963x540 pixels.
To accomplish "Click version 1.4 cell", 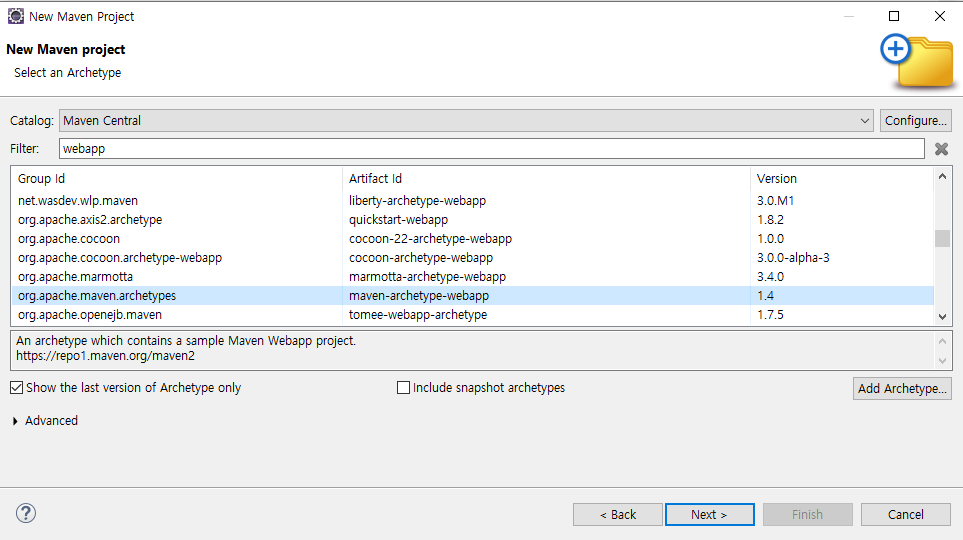I will (x=765, y=296).
